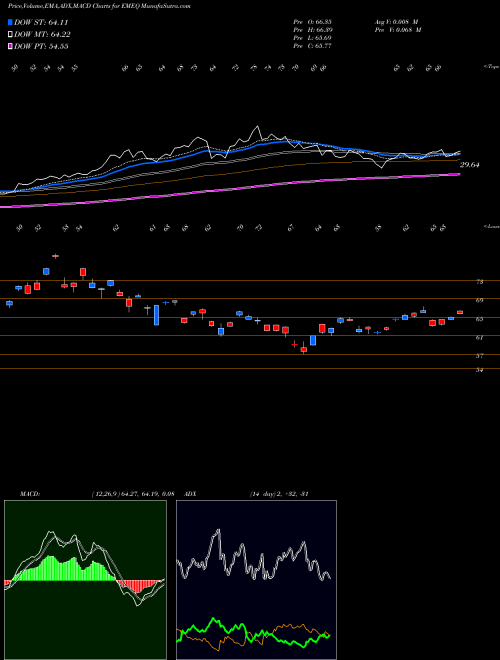Click the magenta DOW PT legend swatch
This screenshot has width=500, height=660.
click(x=11, y=46)
